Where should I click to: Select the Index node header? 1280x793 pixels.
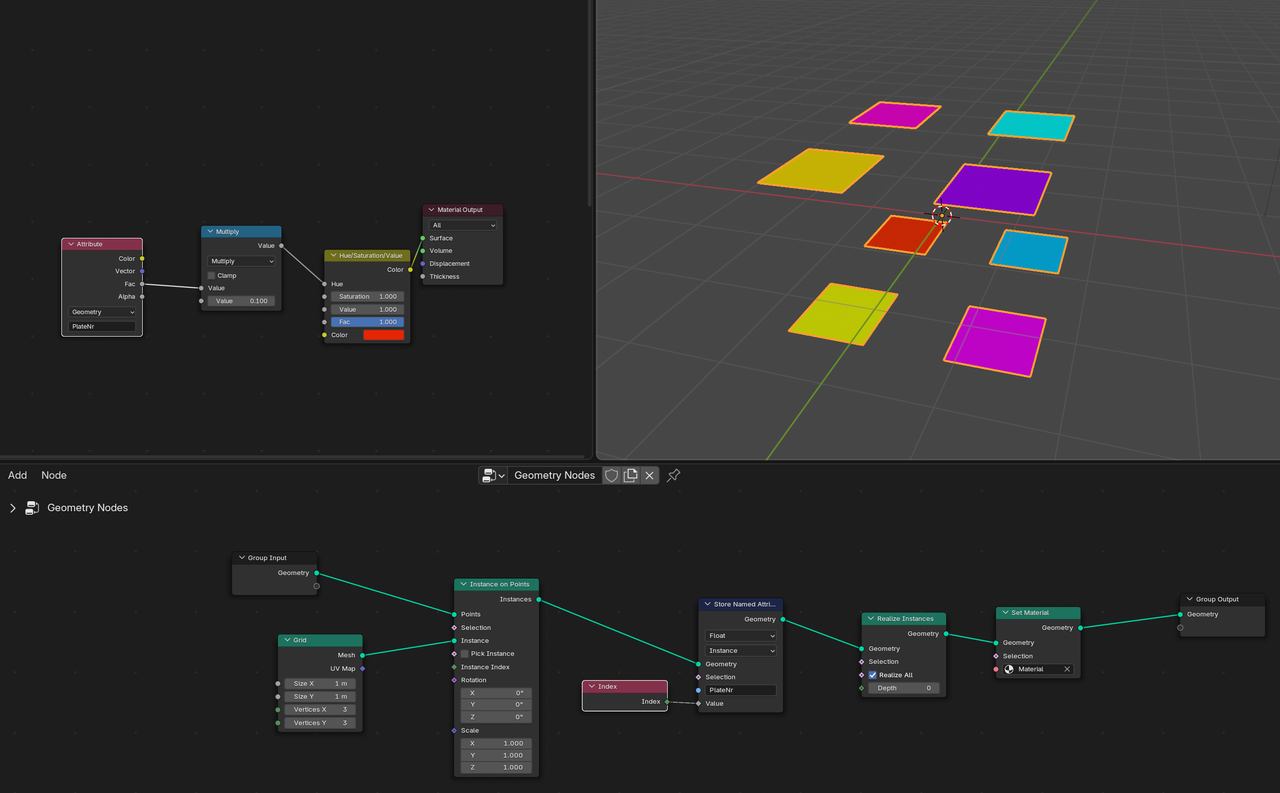click(625, 687)
